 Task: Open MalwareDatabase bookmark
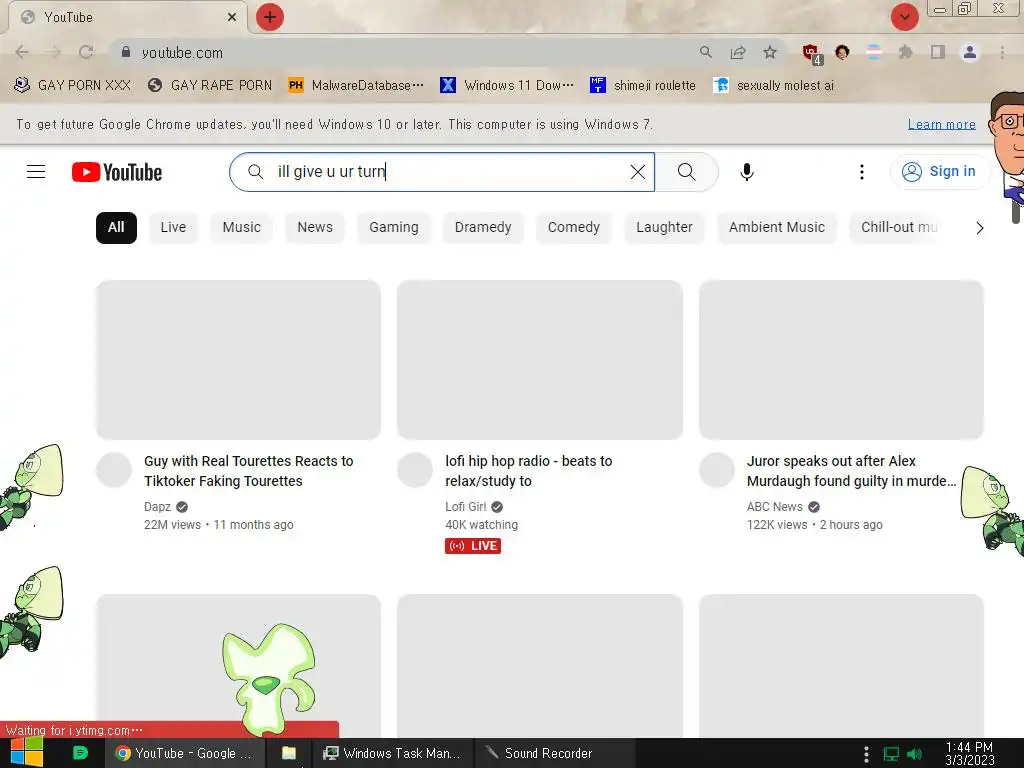click(357, 85)
